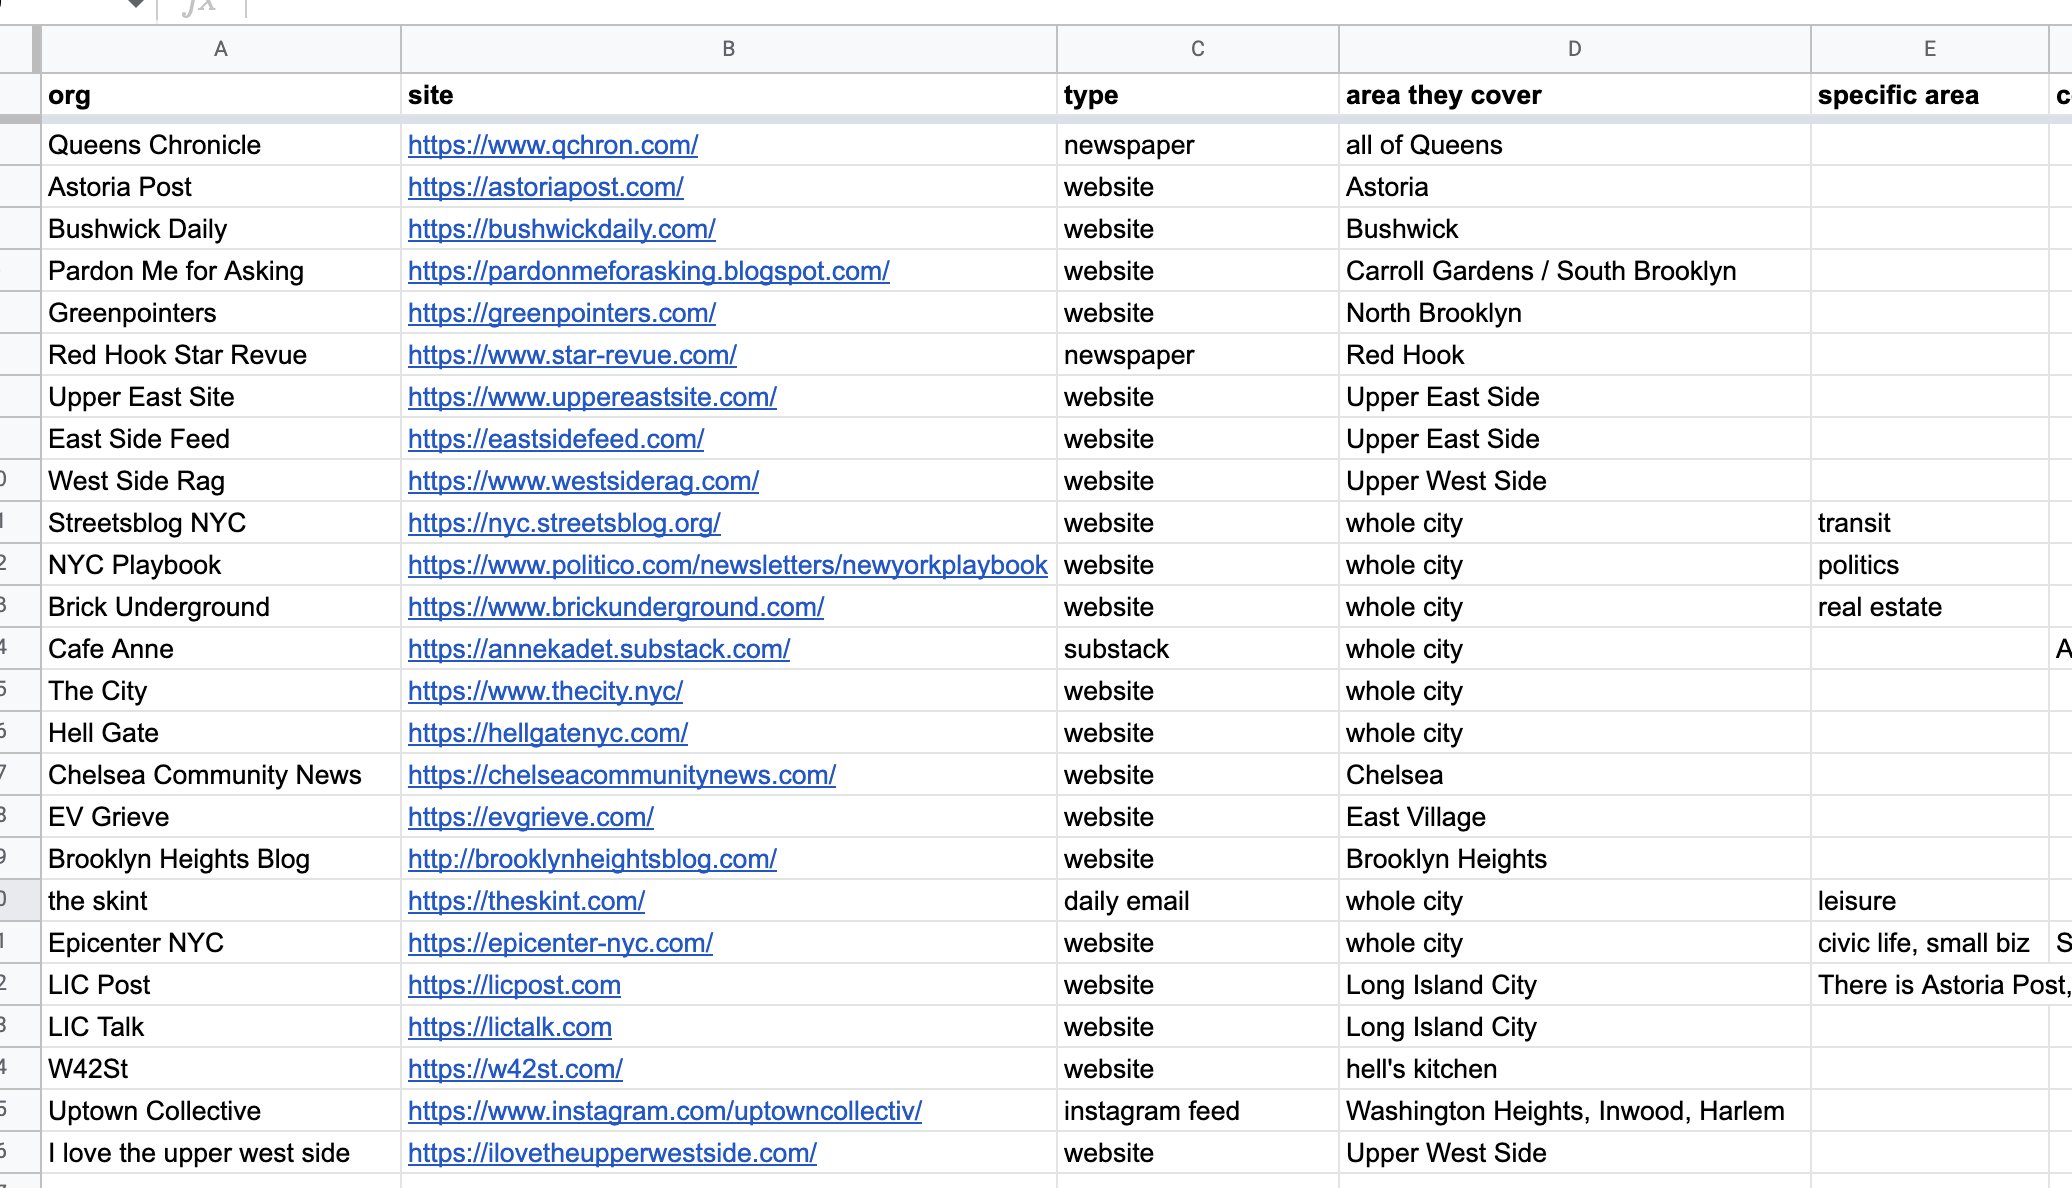Open the pardonmeforasking.blogspot.com link
This screenshot has height=1188, width=2072.
click(x=648, y=271)
